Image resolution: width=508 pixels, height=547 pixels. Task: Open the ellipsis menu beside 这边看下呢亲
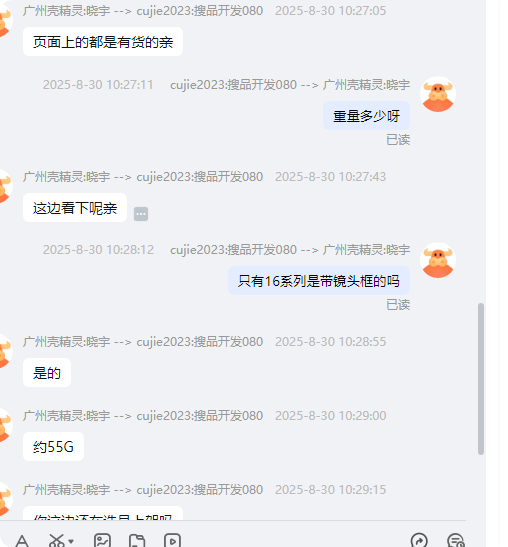pyautogui.click(x=141, y=214)
